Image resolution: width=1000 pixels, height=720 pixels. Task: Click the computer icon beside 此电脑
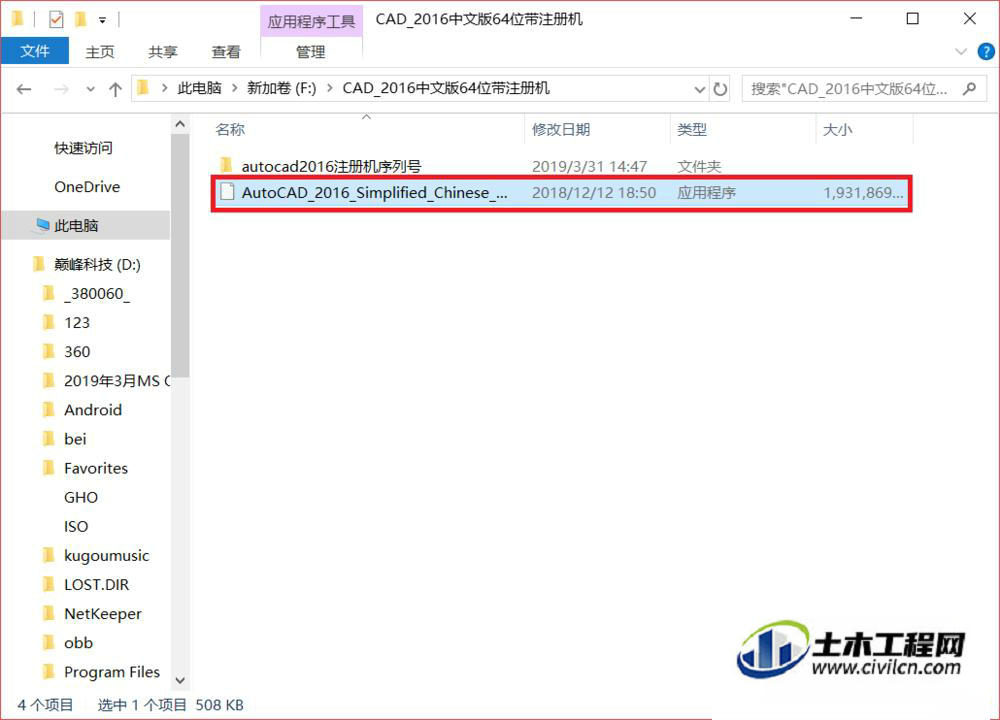[43, 224]
